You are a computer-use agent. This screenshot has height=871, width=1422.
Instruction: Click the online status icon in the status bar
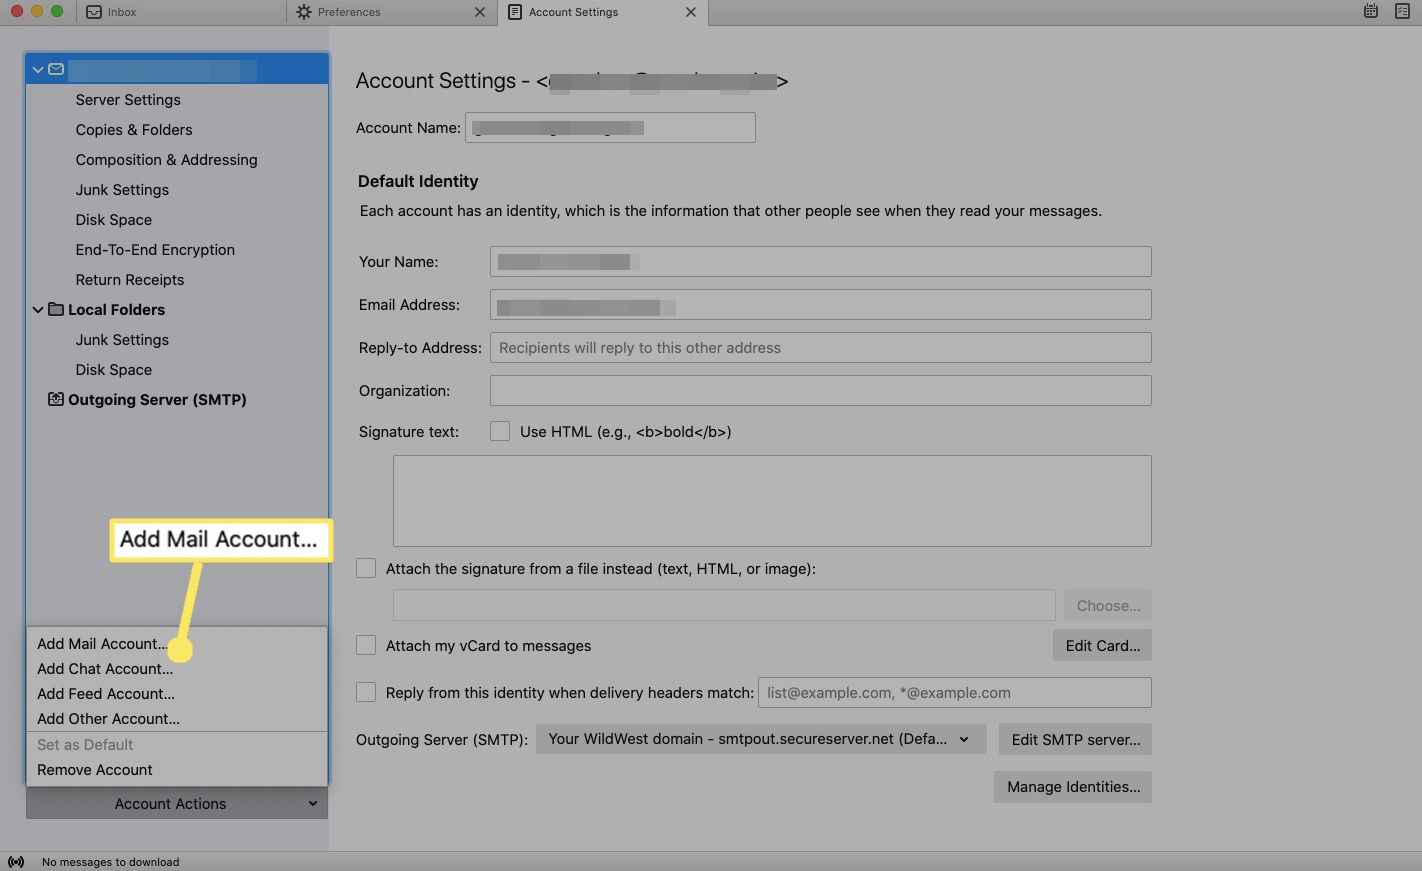click(x=16, y=861)
